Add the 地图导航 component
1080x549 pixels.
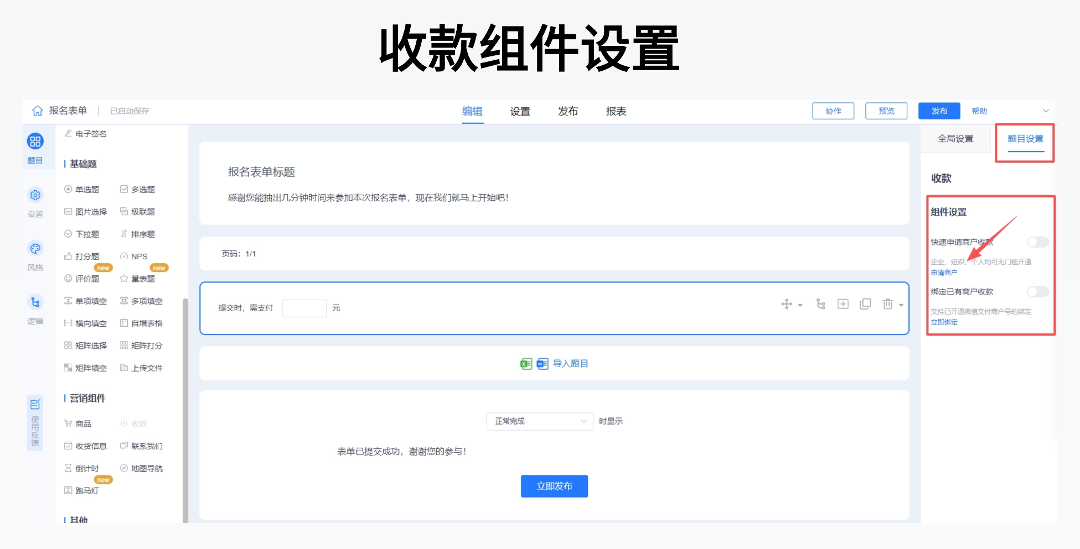(141, 468)
